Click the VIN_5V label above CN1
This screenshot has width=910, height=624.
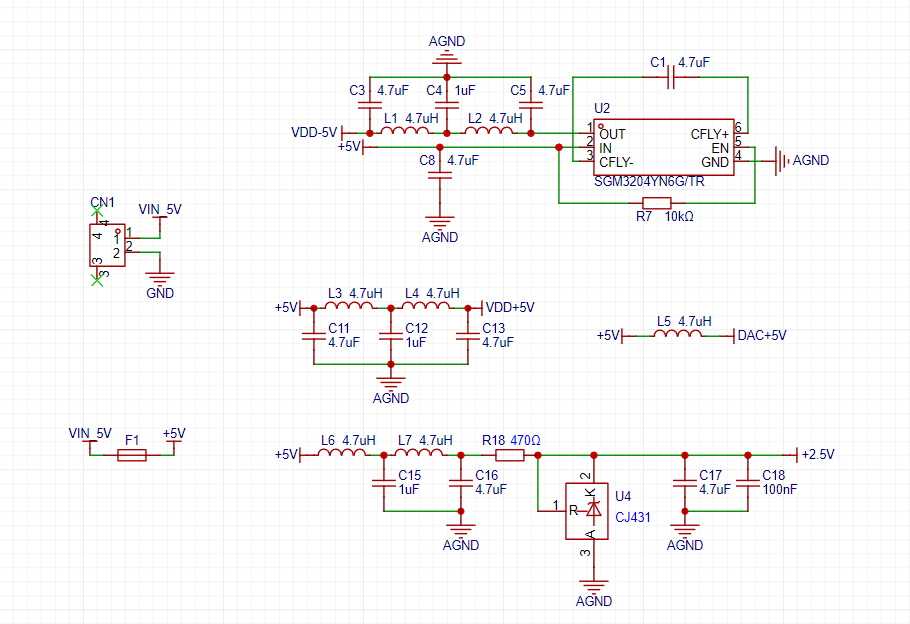click(160, 209)
